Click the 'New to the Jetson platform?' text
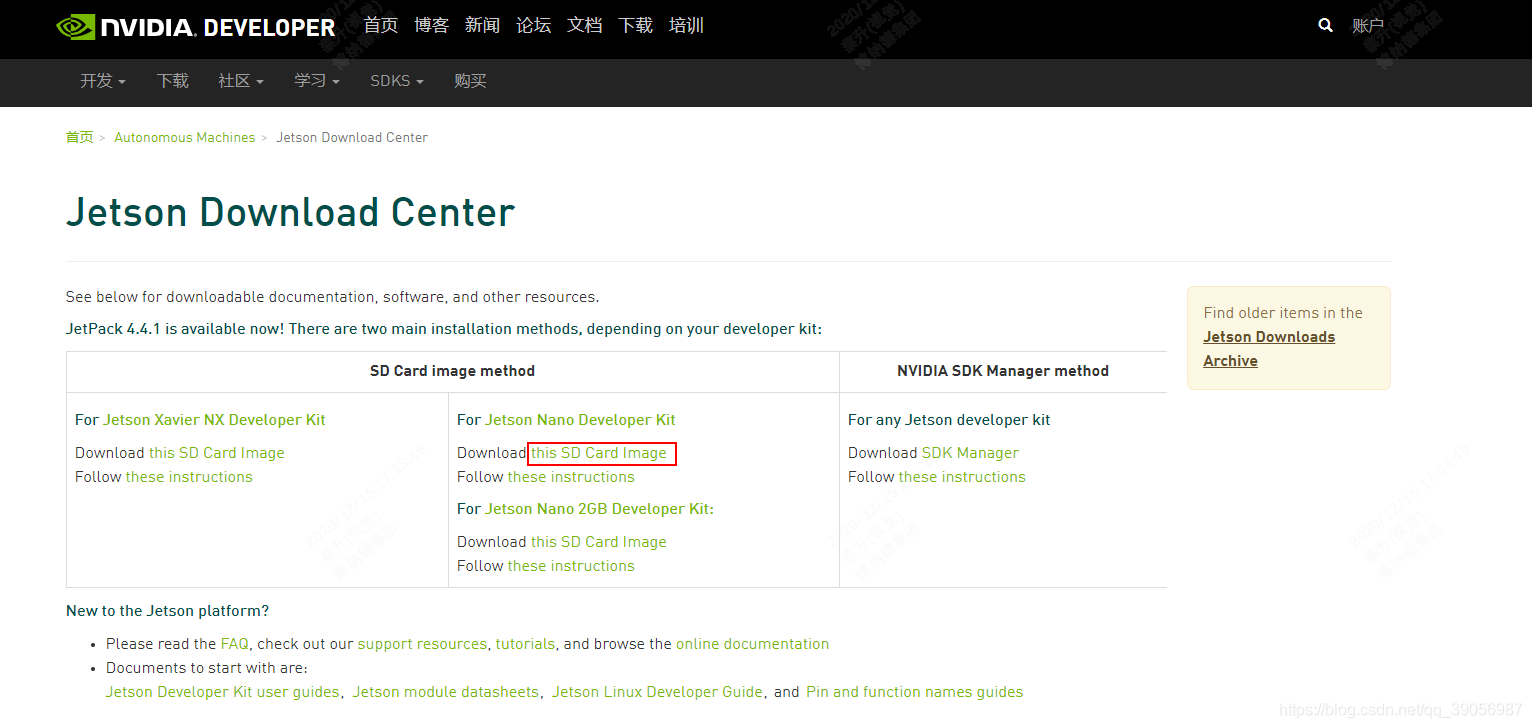Viewport: 1532px width, 728px height. (167, 611)
